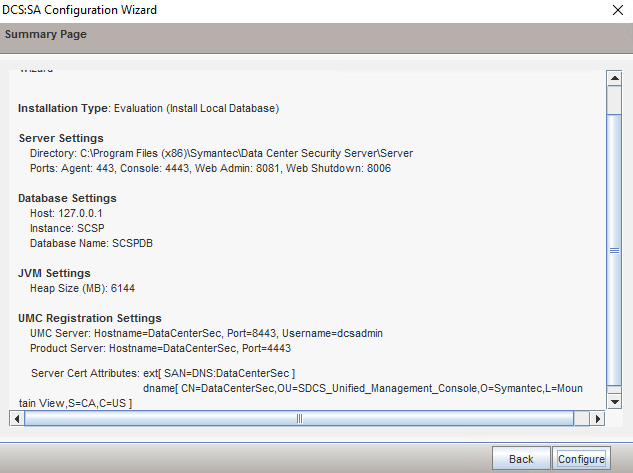Click the horizontal scrollbar right arrow
Screen dimensions: 633x473
597,419
